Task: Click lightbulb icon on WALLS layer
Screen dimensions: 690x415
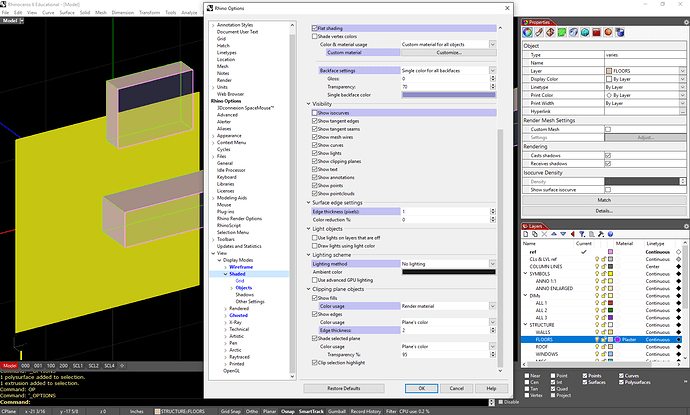Action: coord(596,330)
